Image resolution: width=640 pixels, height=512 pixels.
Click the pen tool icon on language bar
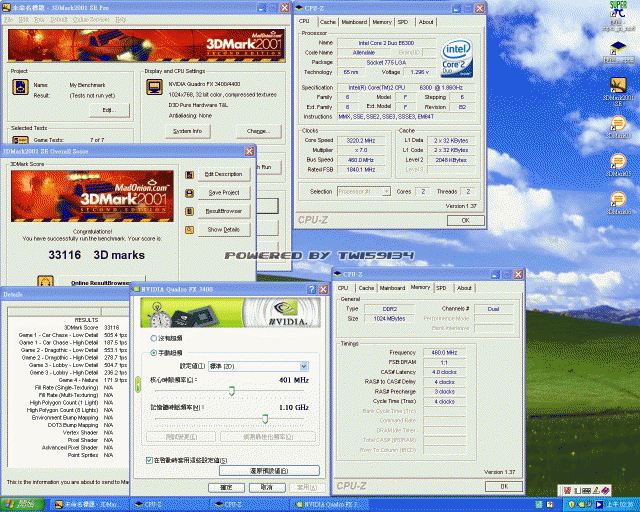[x=596, y=490]
